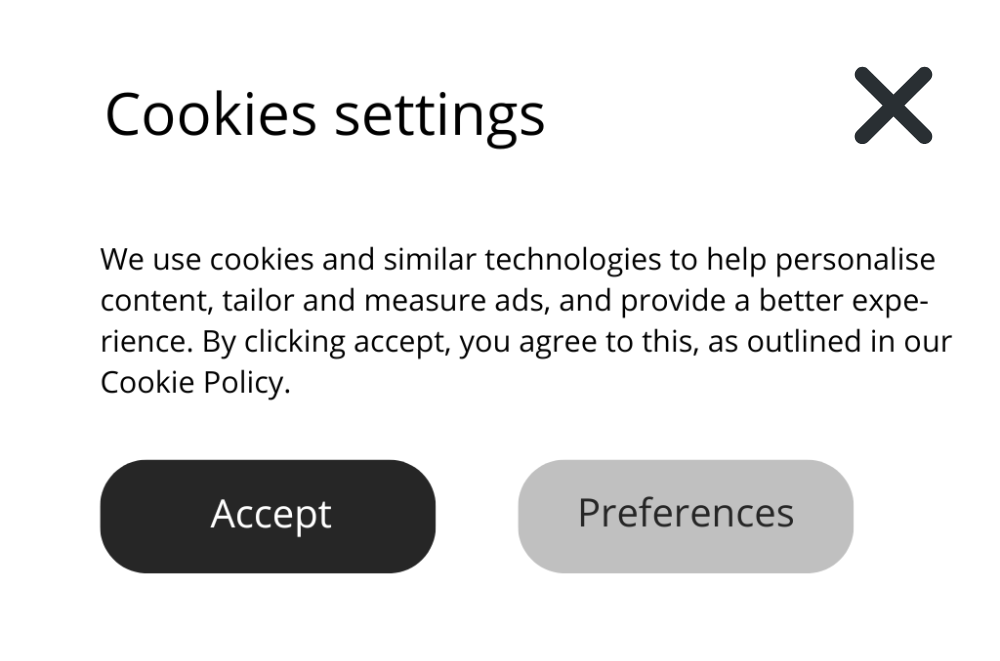
Task: Click the 'Accept' label text
Action: pos(271,514)
